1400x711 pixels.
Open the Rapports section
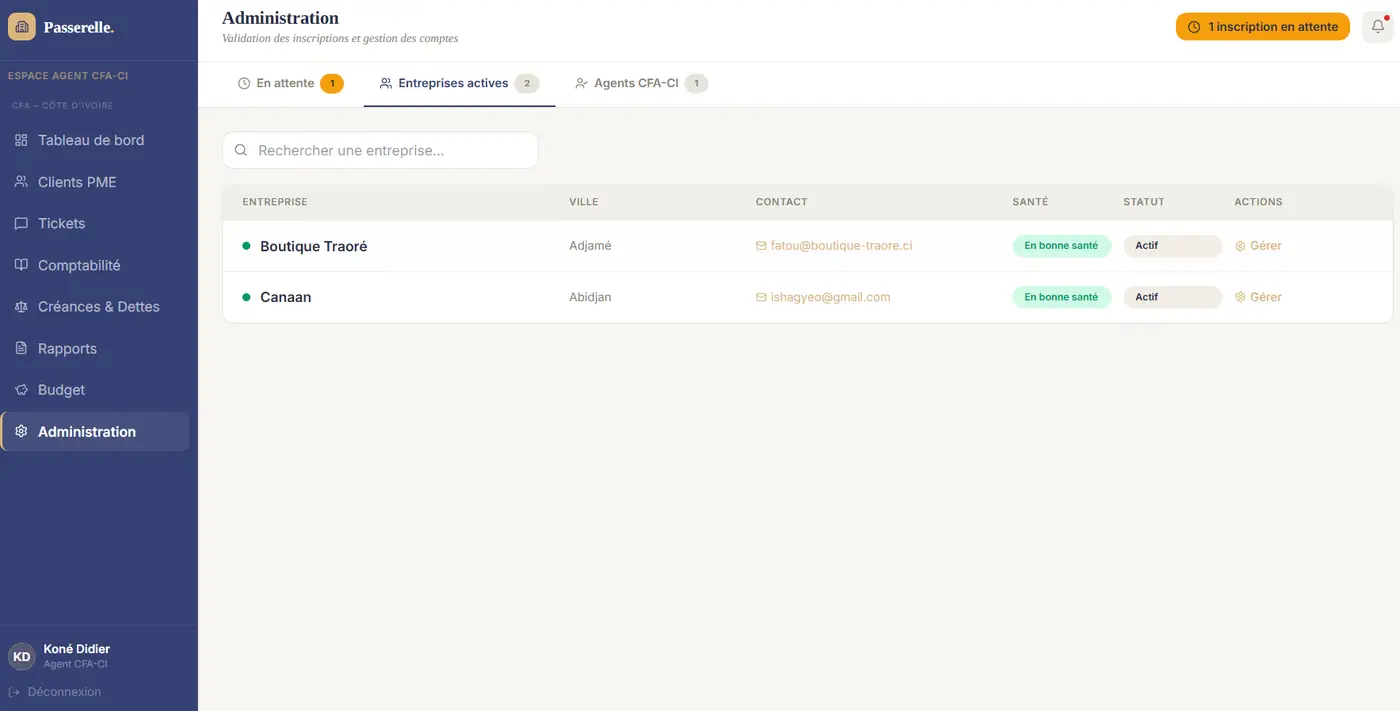click(x=95, y=348)
